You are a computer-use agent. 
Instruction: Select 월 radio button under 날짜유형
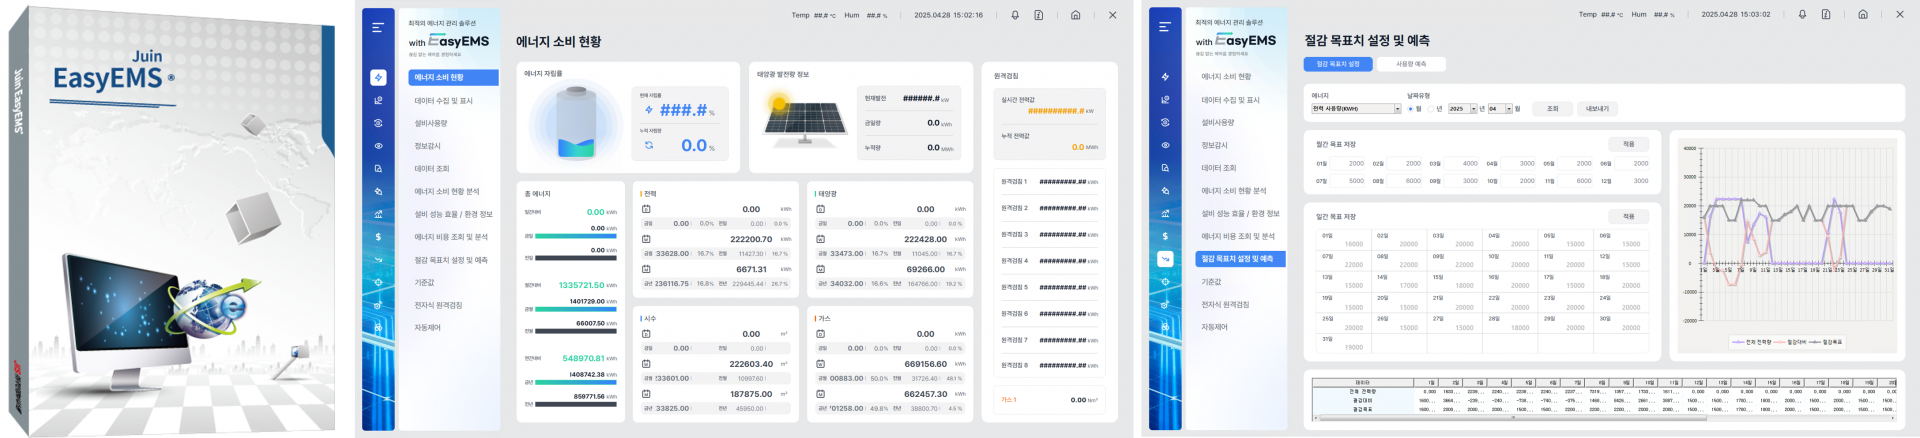pyautogui.click(x=1410, y=109)
